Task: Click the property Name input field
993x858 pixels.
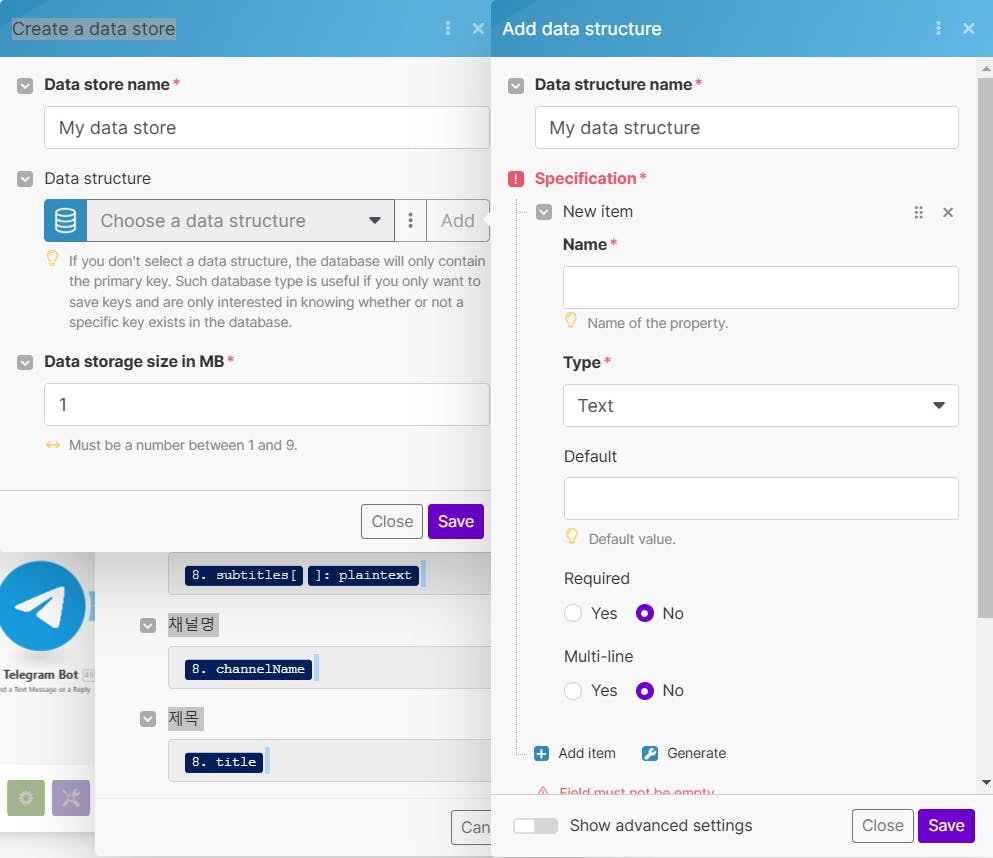Action: (761, 287)
